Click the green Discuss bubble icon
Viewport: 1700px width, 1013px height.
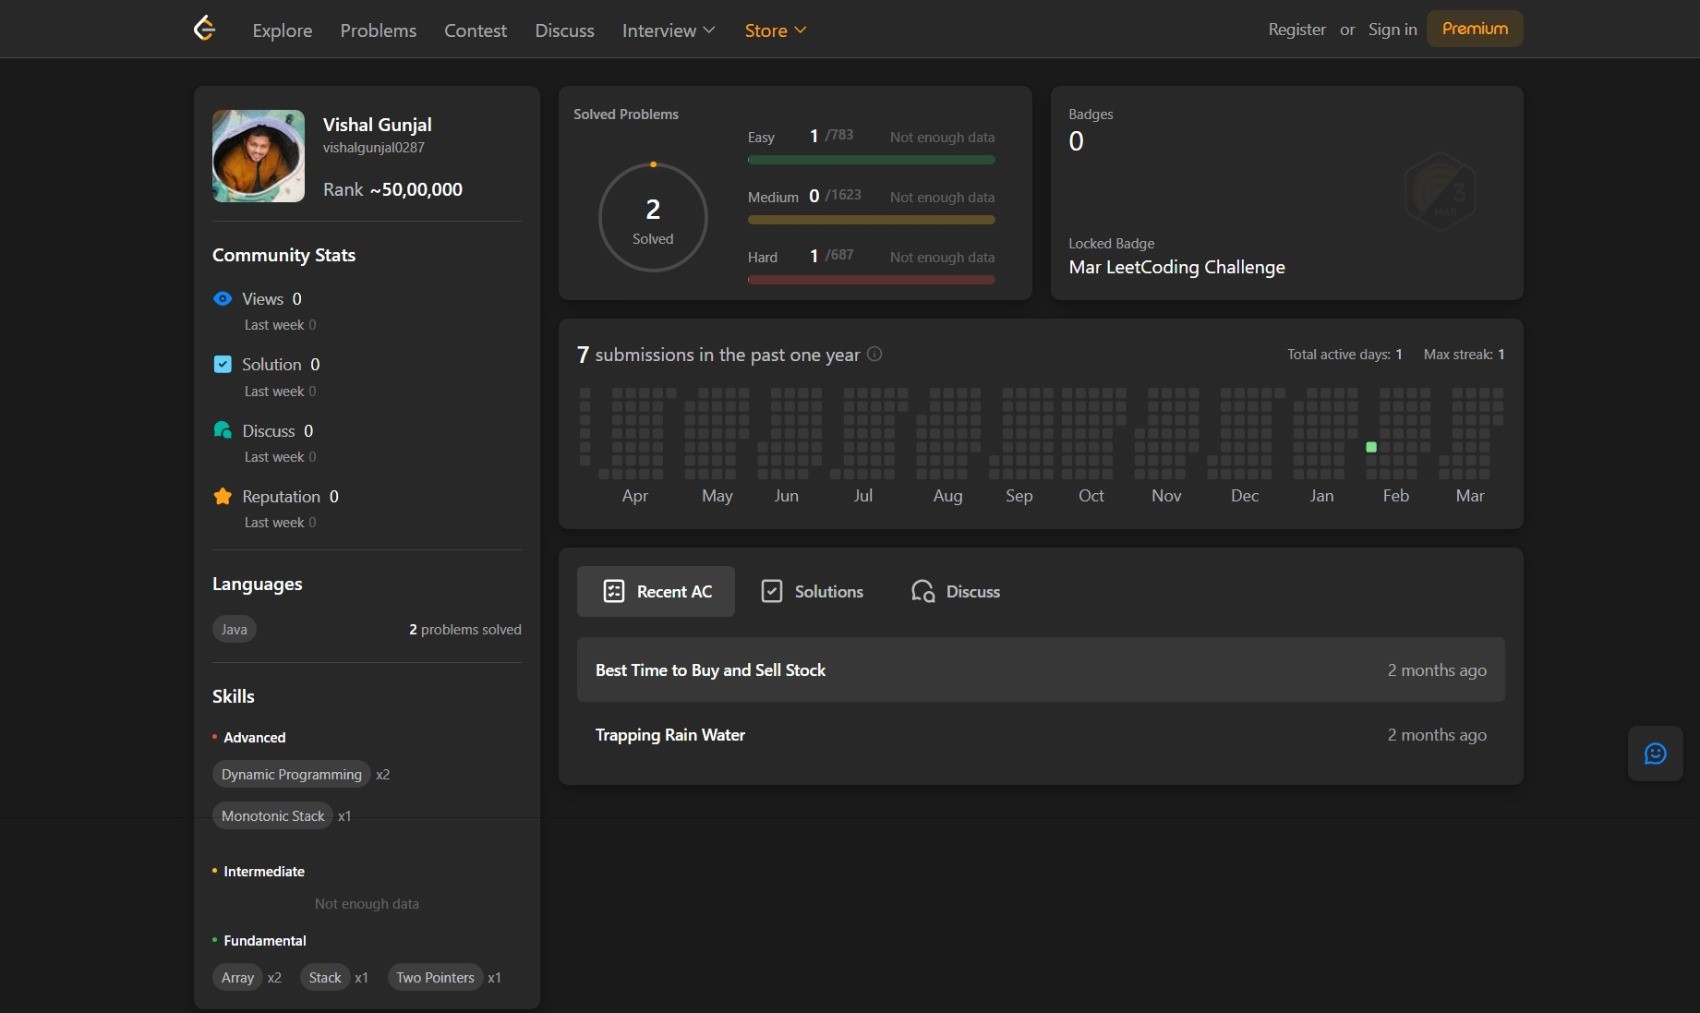point(223,430)
